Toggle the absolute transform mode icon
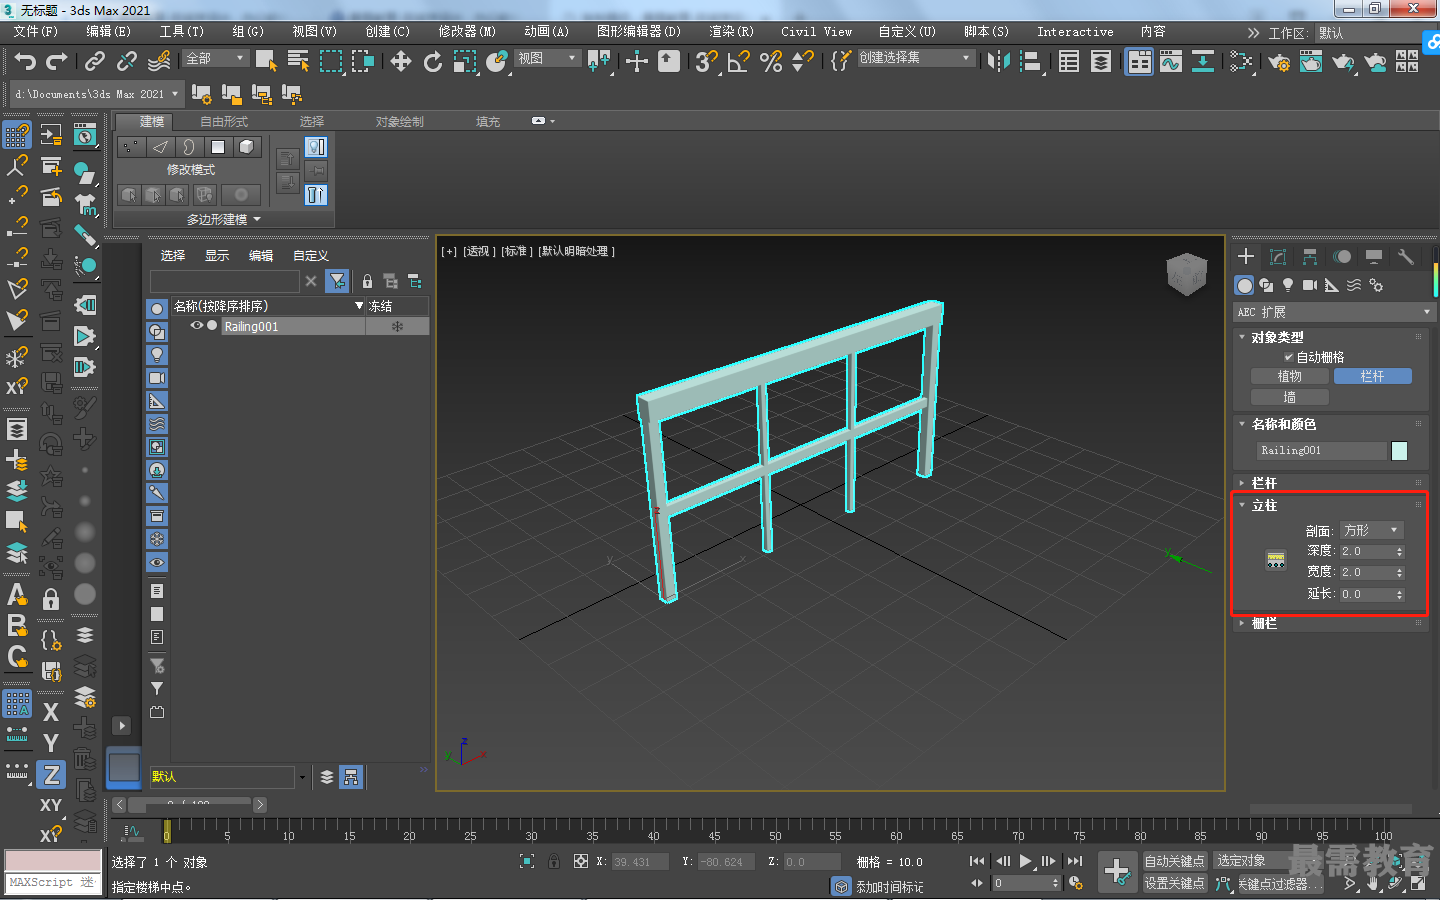 pos(581,861)
